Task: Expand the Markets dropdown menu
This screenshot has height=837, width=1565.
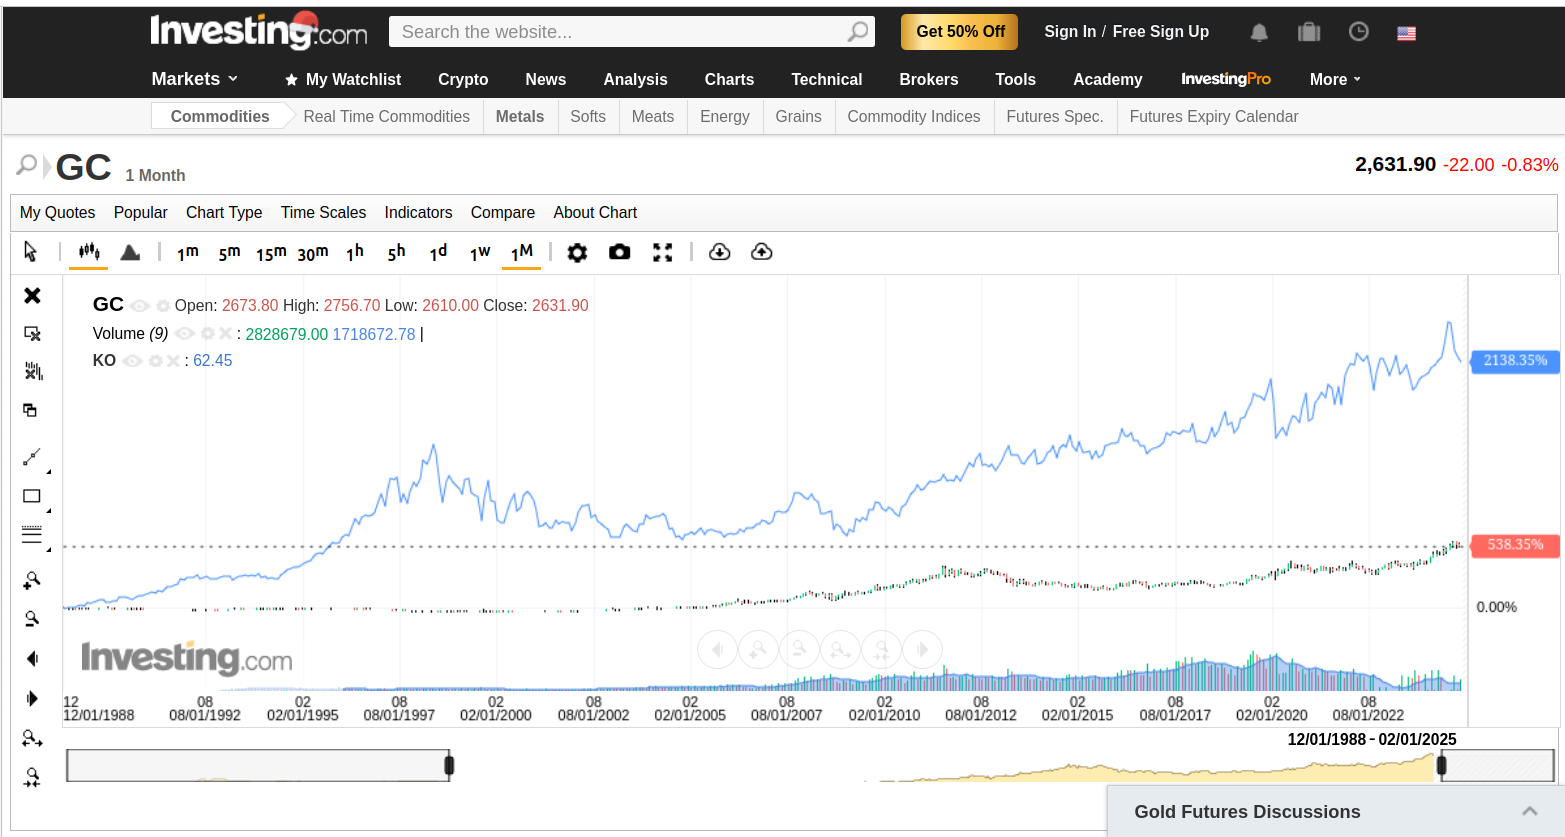Action: tap(195, 79)
